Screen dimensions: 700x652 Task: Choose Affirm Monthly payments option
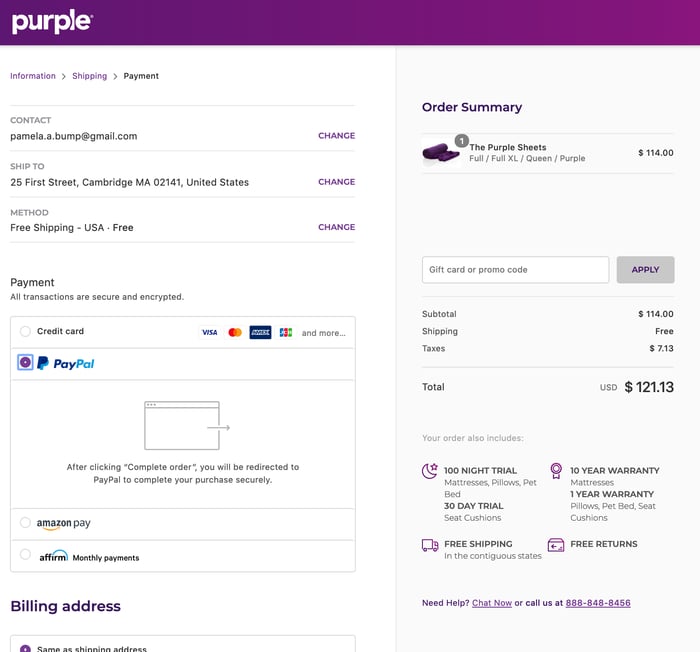(x=25, y=555)
